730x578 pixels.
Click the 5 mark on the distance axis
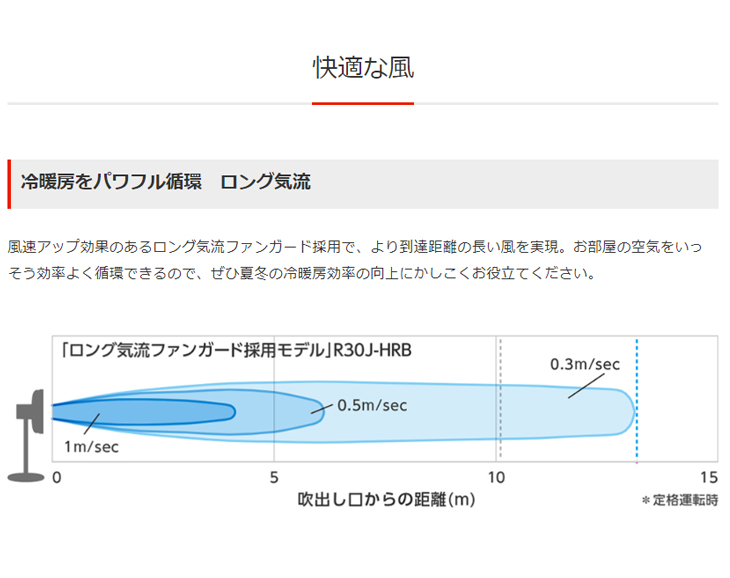click(x=274, y=477)
